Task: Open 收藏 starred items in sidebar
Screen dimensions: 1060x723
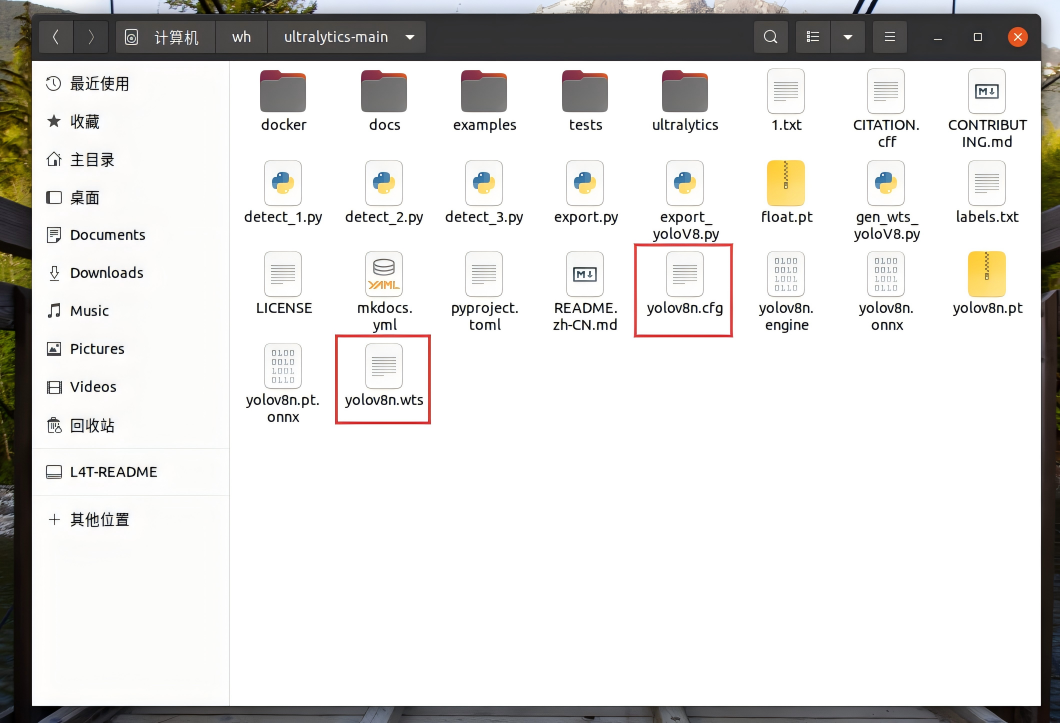Action: point(130,122)
